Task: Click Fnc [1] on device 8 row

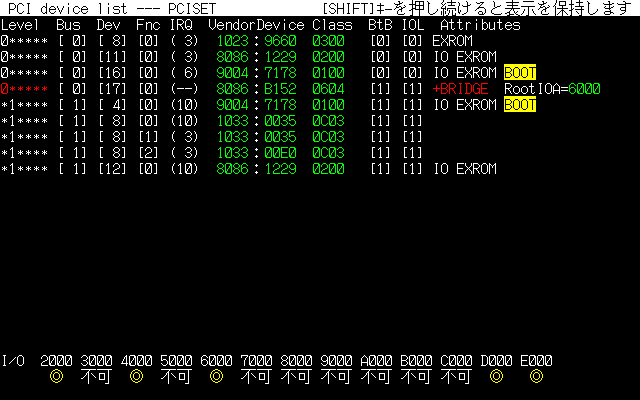Action: [x=148, y=137]
